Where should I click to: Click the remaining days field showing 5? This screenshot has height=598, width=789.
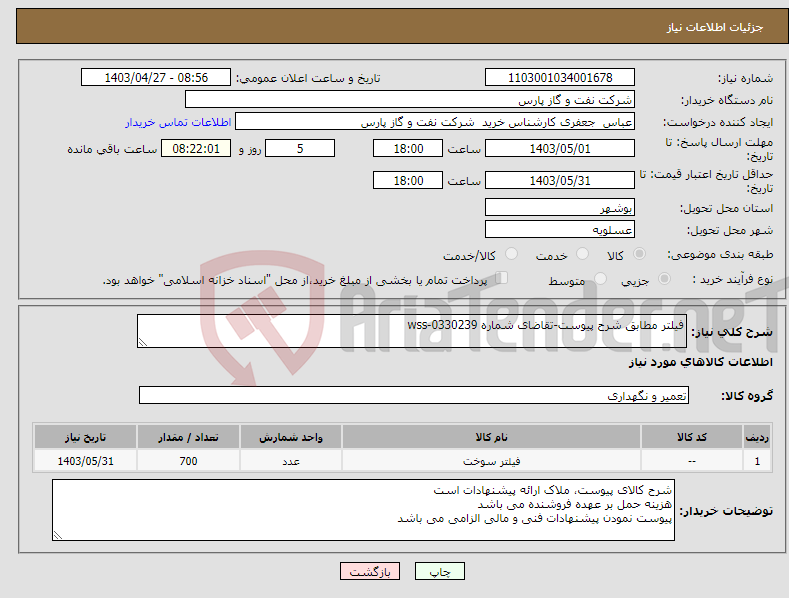(x=300, y=148)
